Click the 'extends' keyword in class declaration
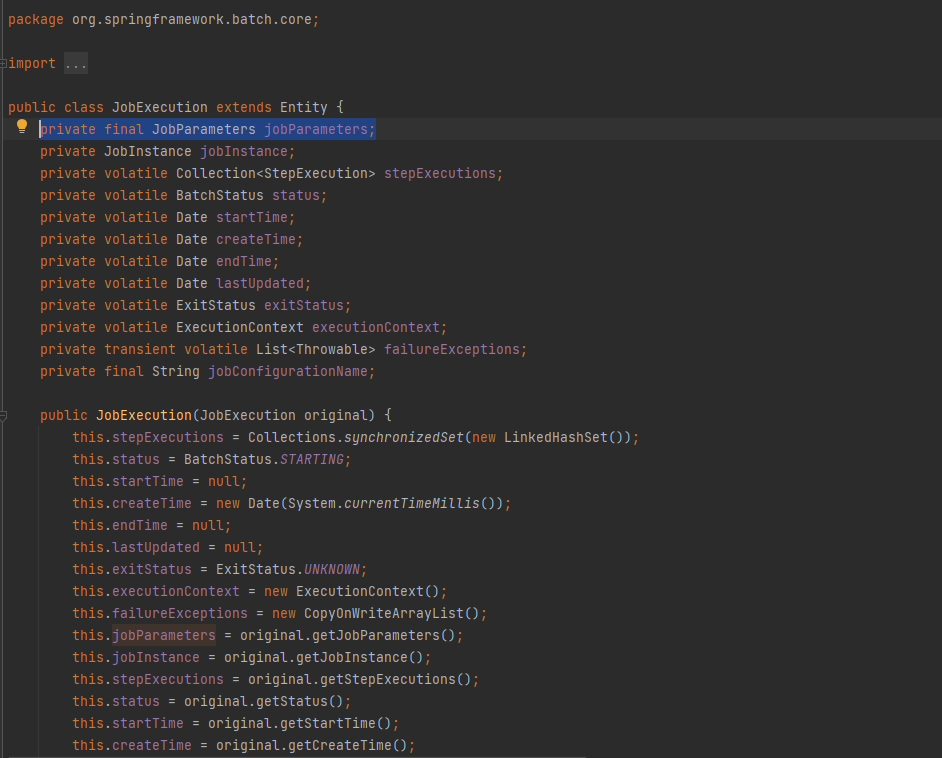 coord(244,108)
